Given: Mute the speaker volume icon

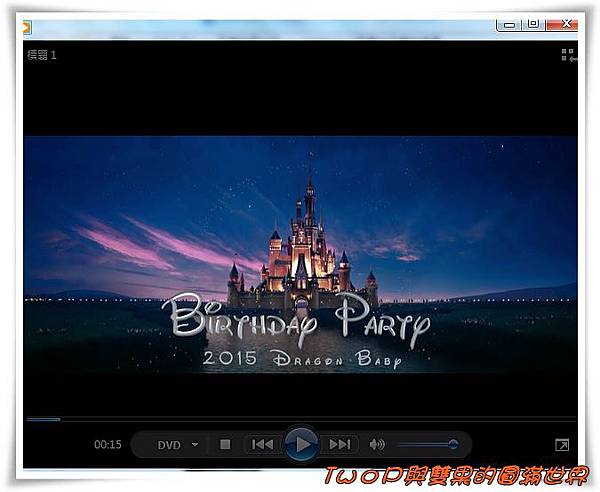Looking at the screenshot, I should coord(377,444).
